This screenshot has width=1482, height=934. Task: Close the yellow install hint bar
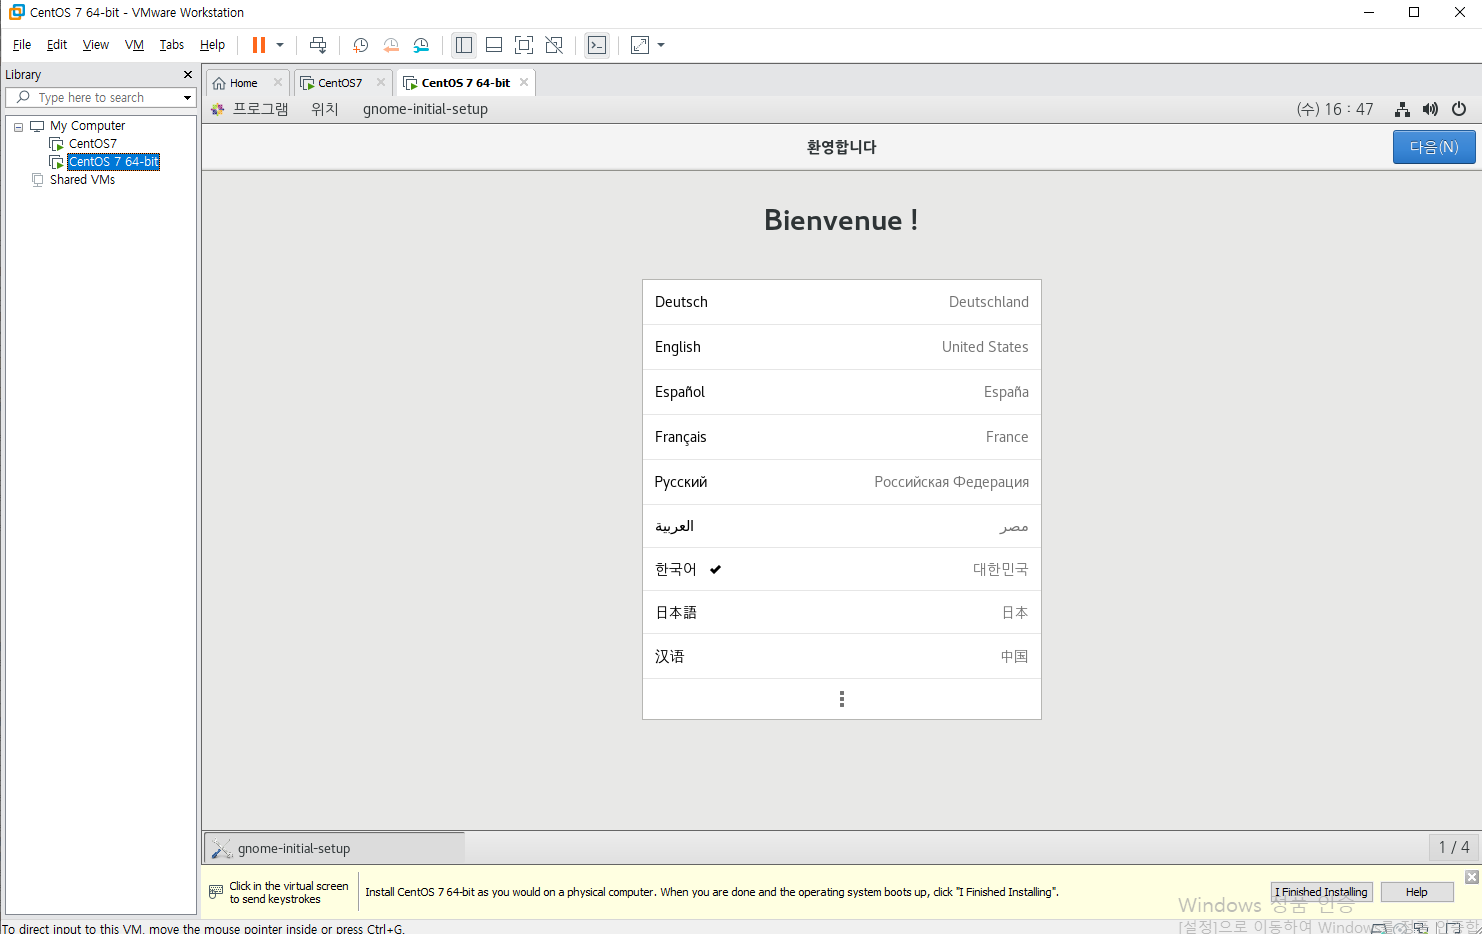pyautogui.click(x=1471, y=877)
